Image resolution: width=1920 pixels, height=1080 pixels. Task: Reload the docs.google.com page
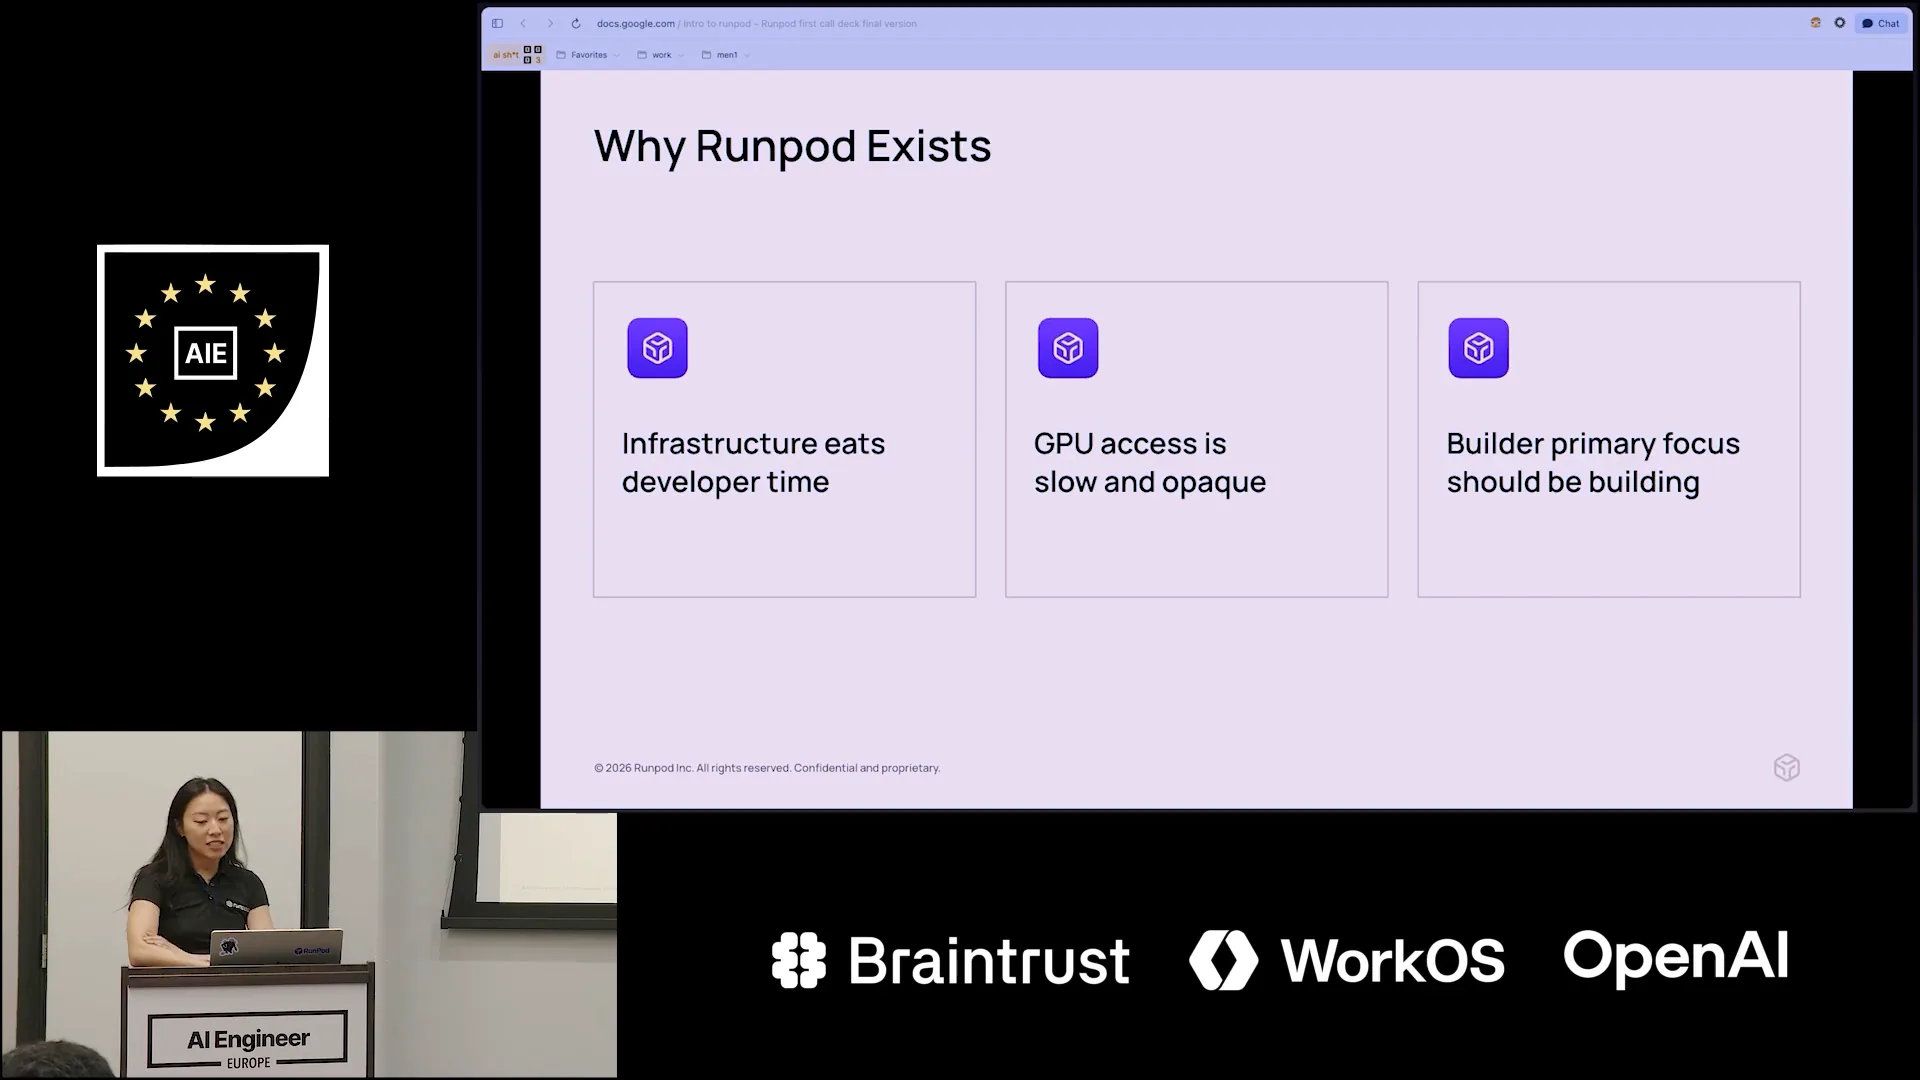[x=576, y=23]
